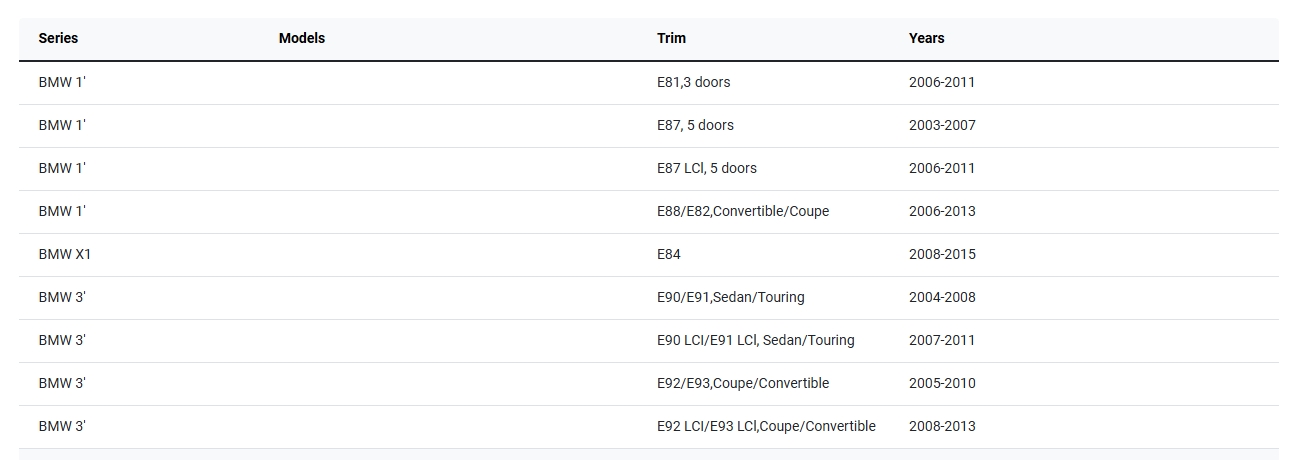Select the Trim column header
1298x460 pixels.
tap(671, 38)
